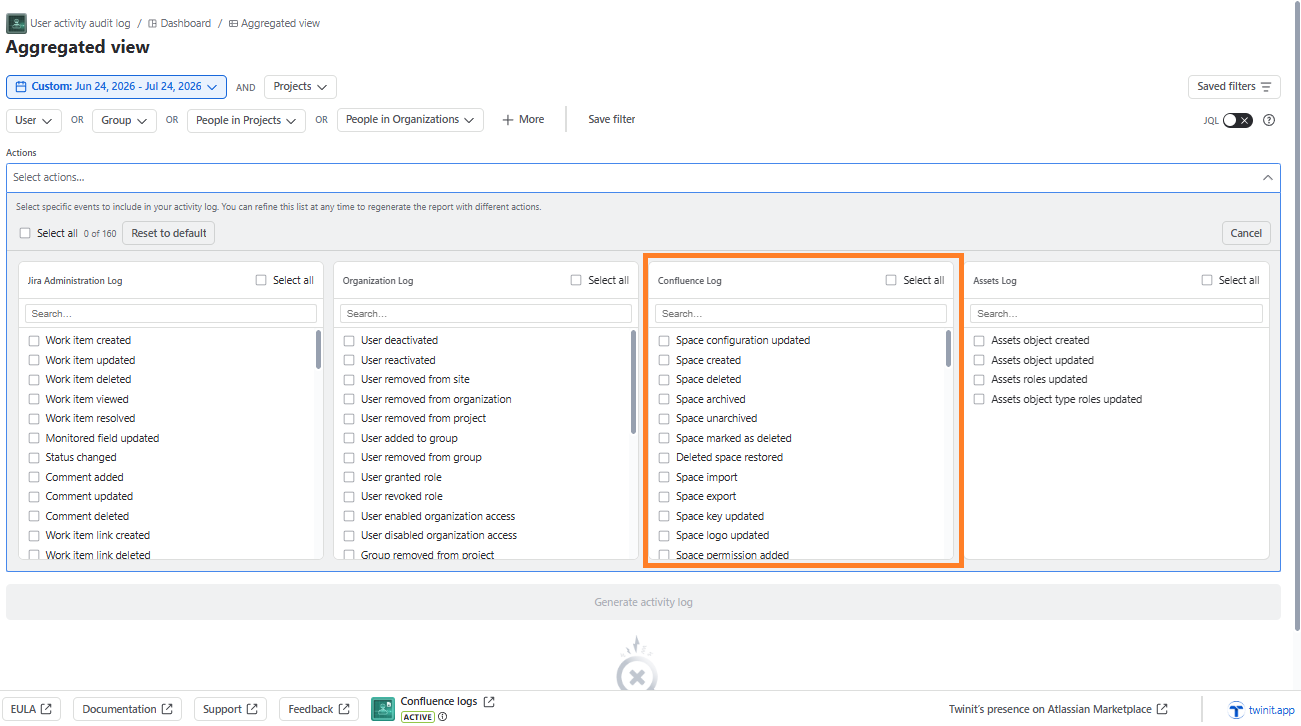Click Save filter
The image size is (1301, 726).
pyautogui.click(x=612, y=120)
